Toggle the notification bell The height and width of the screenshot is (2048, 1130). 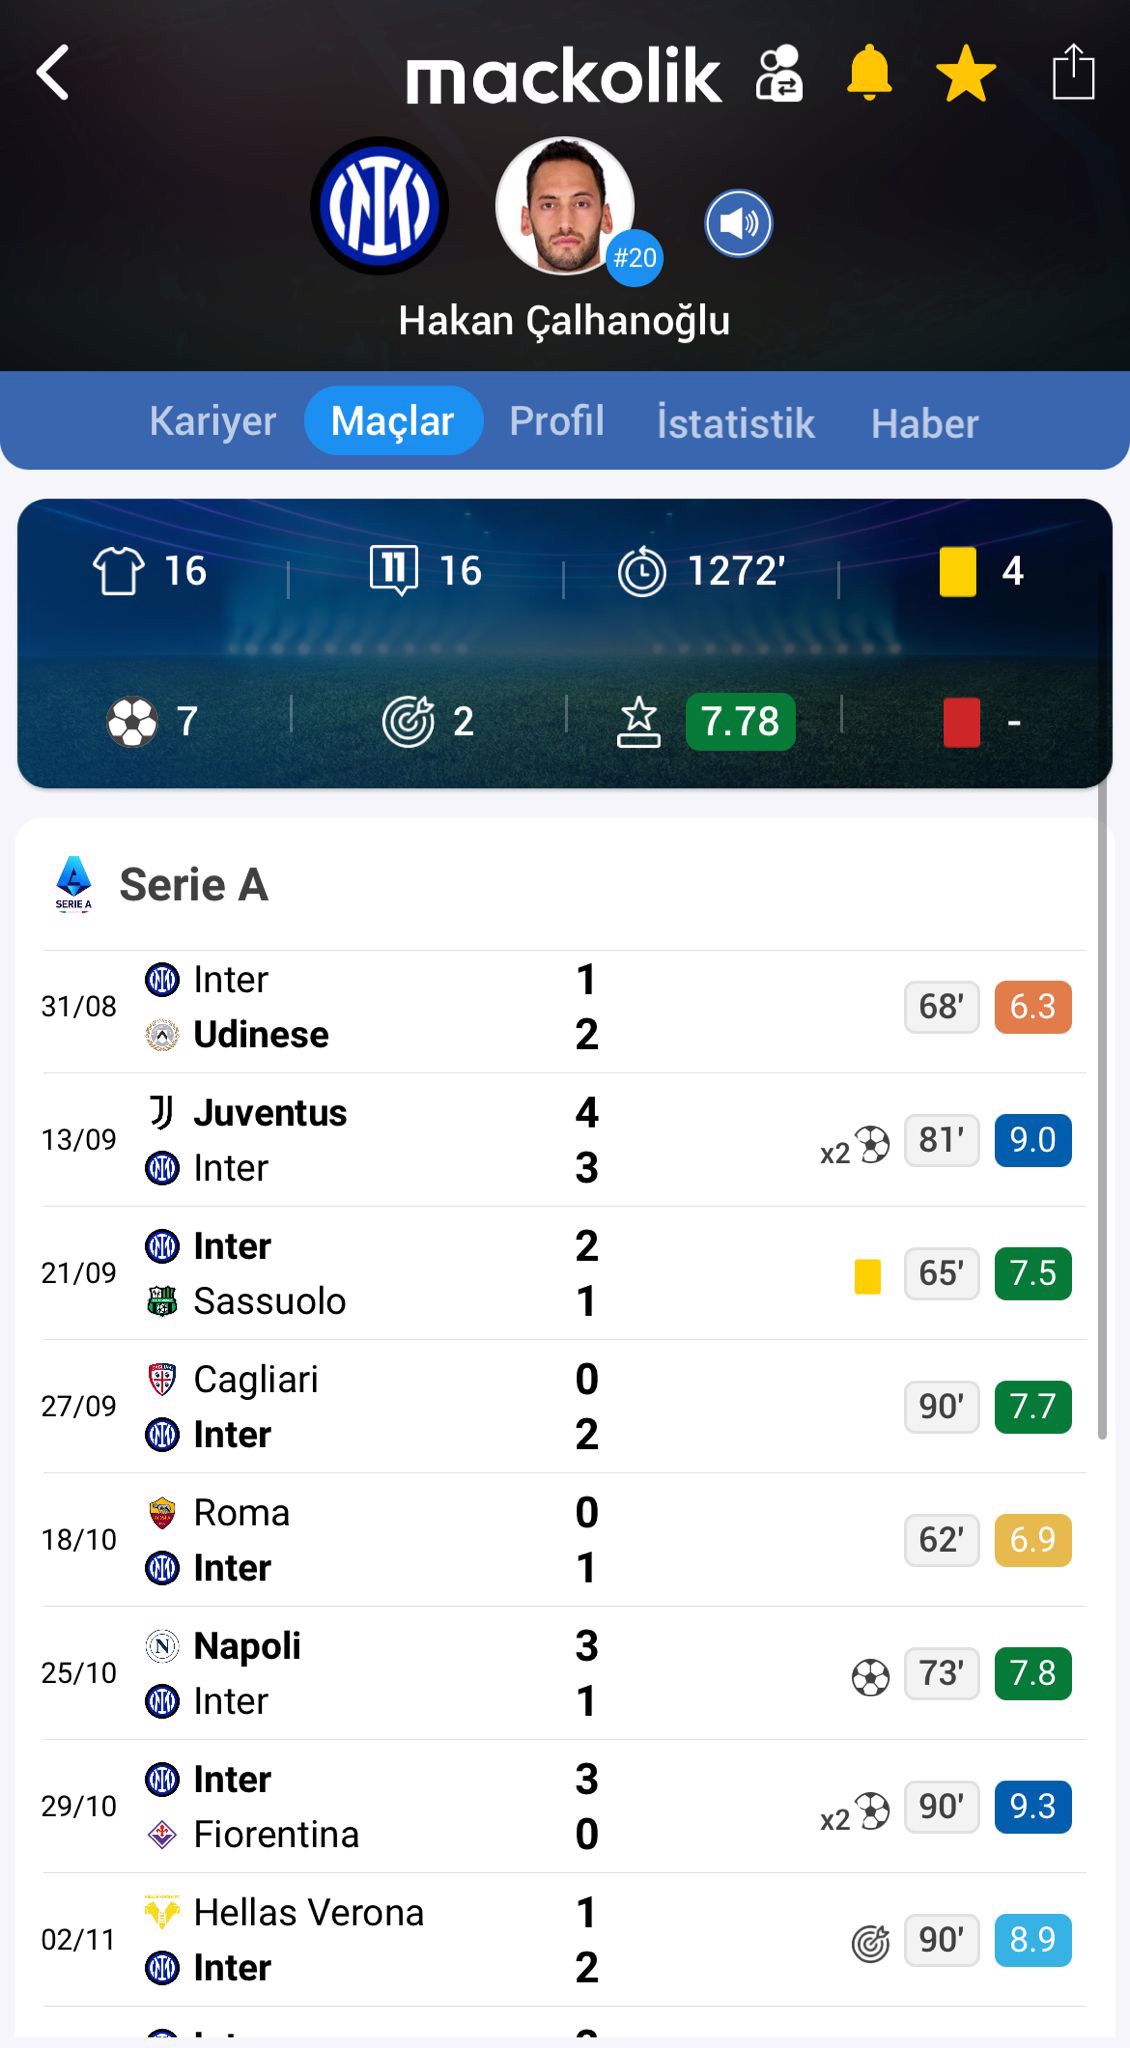[x=868, y=73]
